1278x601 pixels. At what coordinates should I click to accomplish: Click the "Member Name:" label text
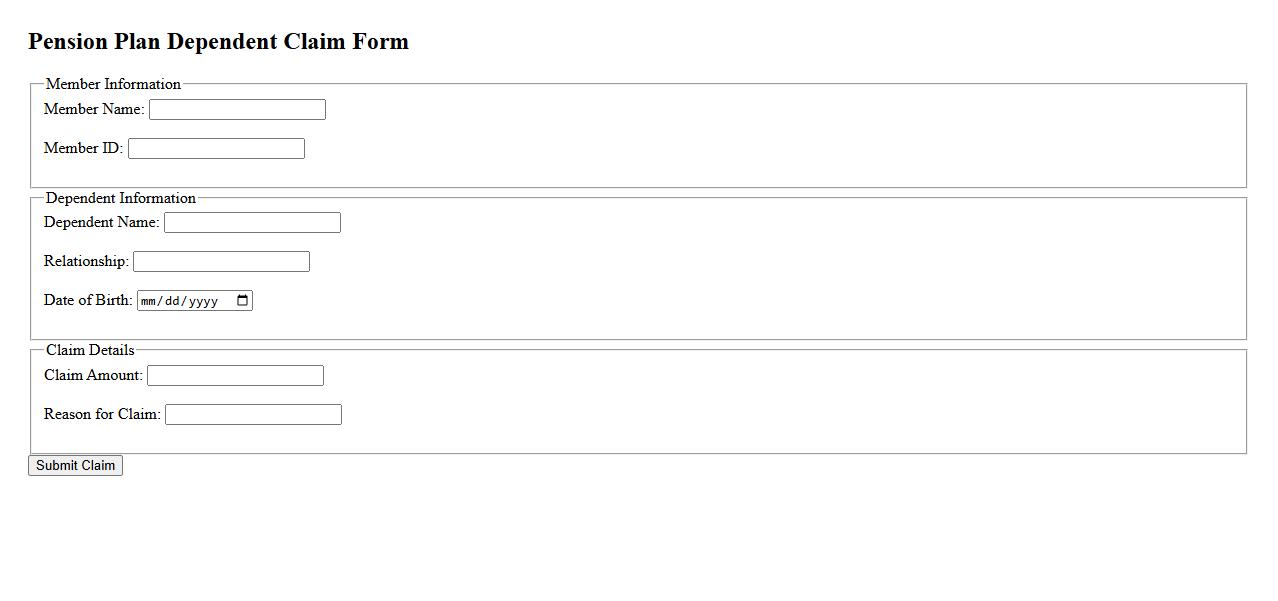94,109
